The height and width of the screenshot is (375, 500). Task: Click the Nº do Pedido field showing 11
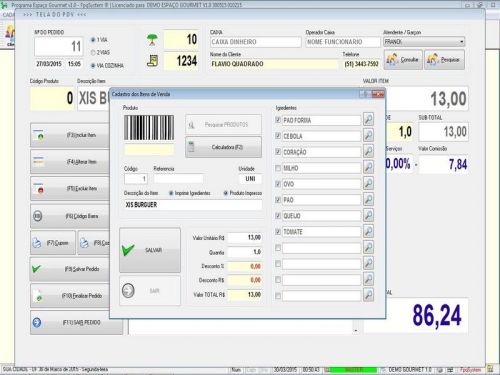(x=58, y=47)
